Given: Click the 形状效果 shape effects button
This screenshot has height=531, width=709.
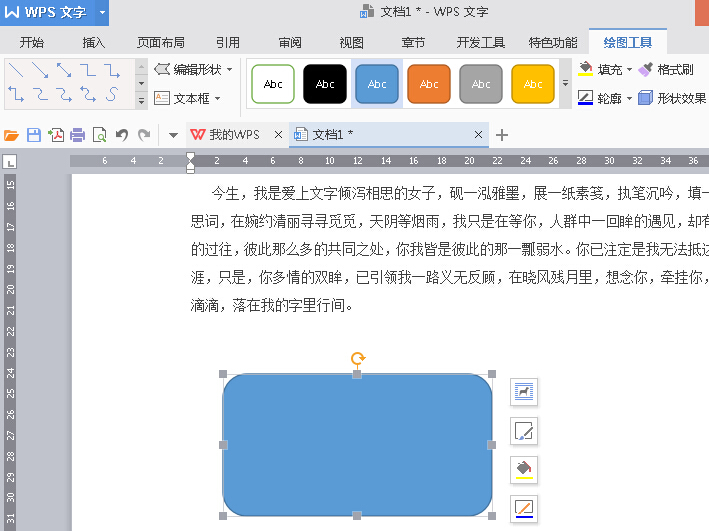Looking at the screenshot, I should tap(672, 98).
